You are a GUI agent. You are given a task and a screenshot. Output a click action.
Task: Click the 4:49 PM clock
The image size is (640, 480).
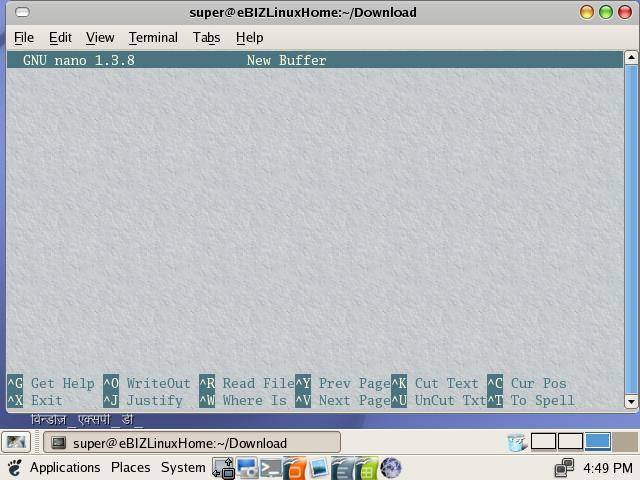coord(607,467)
